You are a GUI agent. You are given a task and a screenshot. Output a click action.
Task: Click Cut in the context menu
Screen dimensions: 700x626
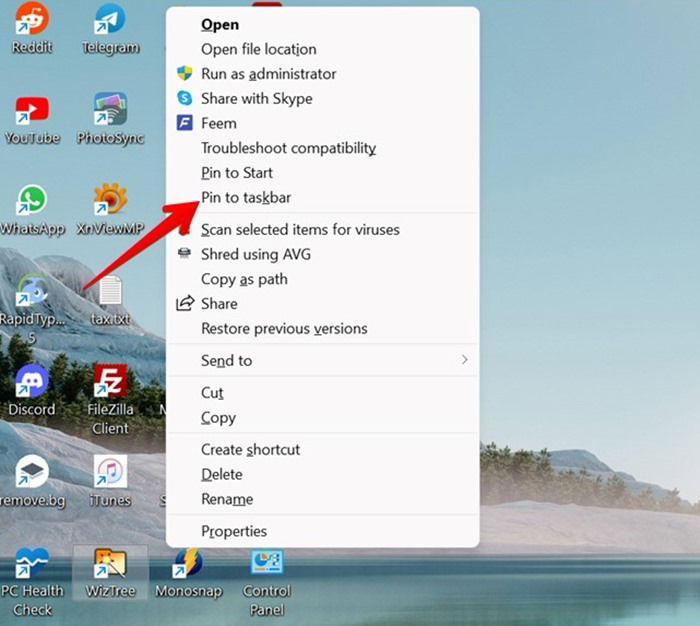(322, 392)
